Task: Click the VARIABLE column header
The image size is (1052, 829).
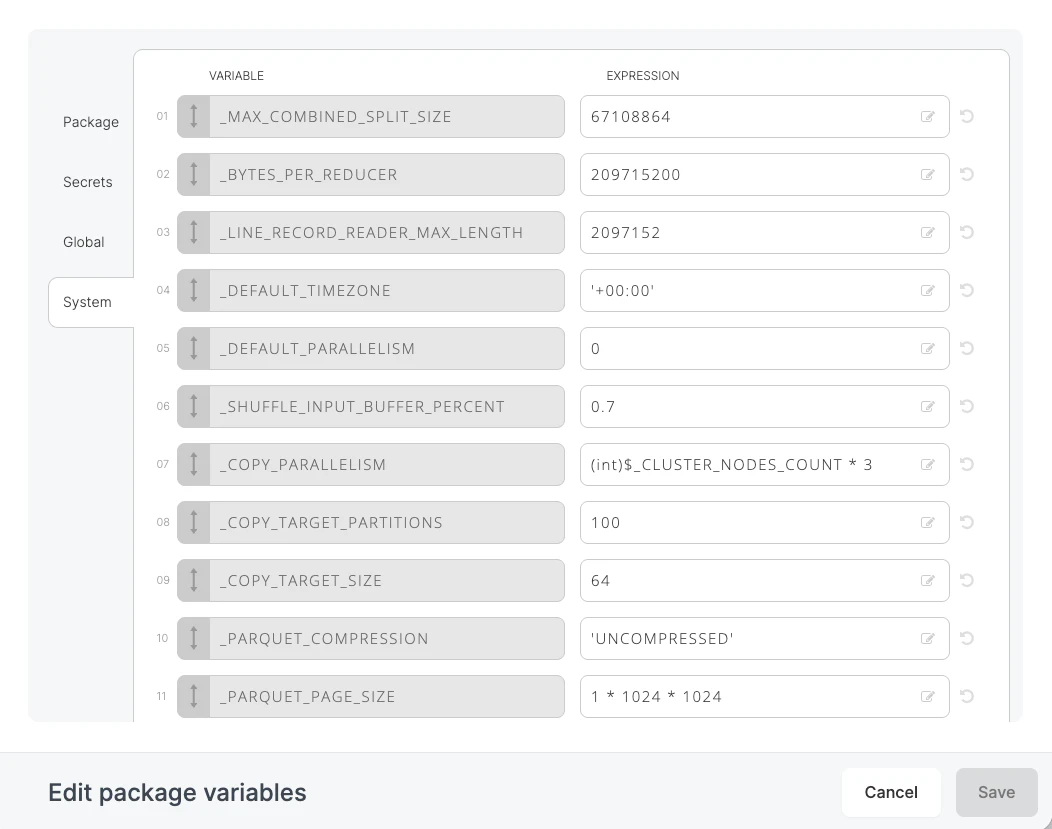Action: point(236,76)
